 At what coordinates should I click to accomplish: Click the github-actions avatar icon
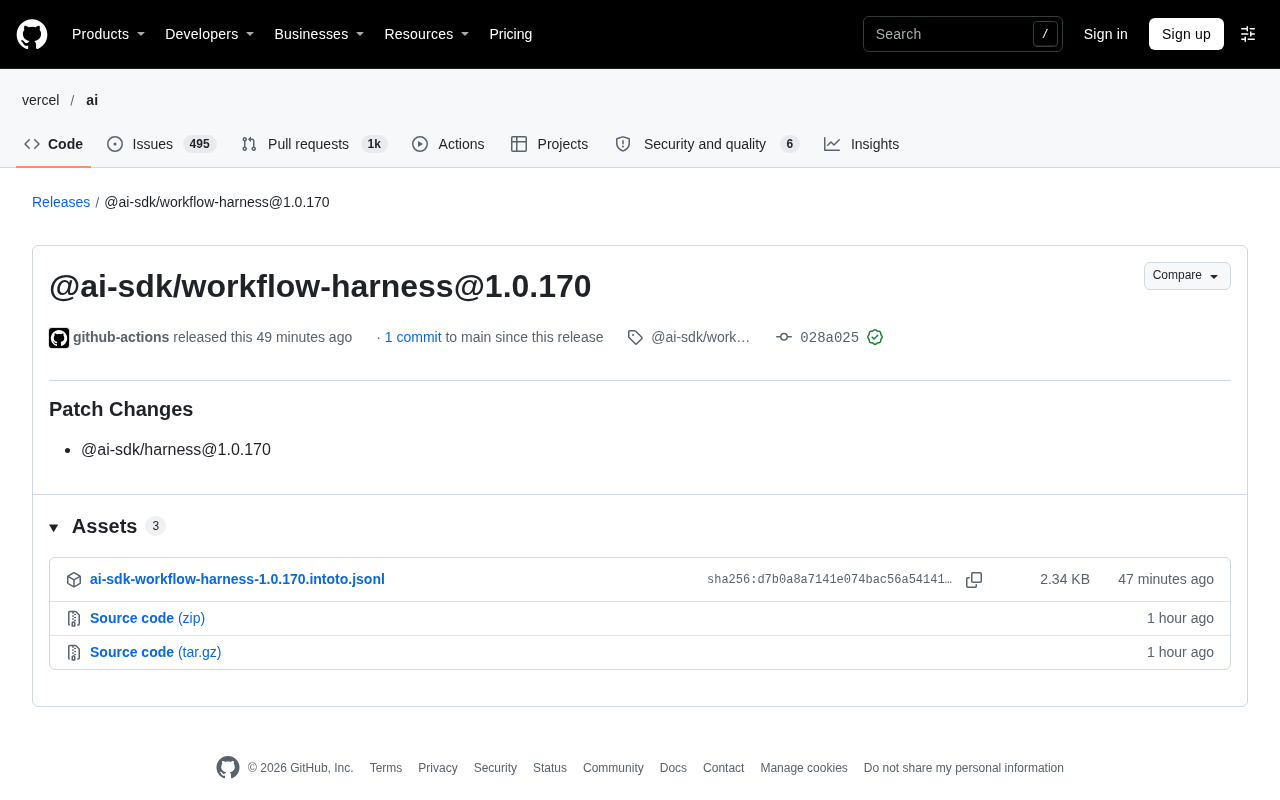point(59,338)
